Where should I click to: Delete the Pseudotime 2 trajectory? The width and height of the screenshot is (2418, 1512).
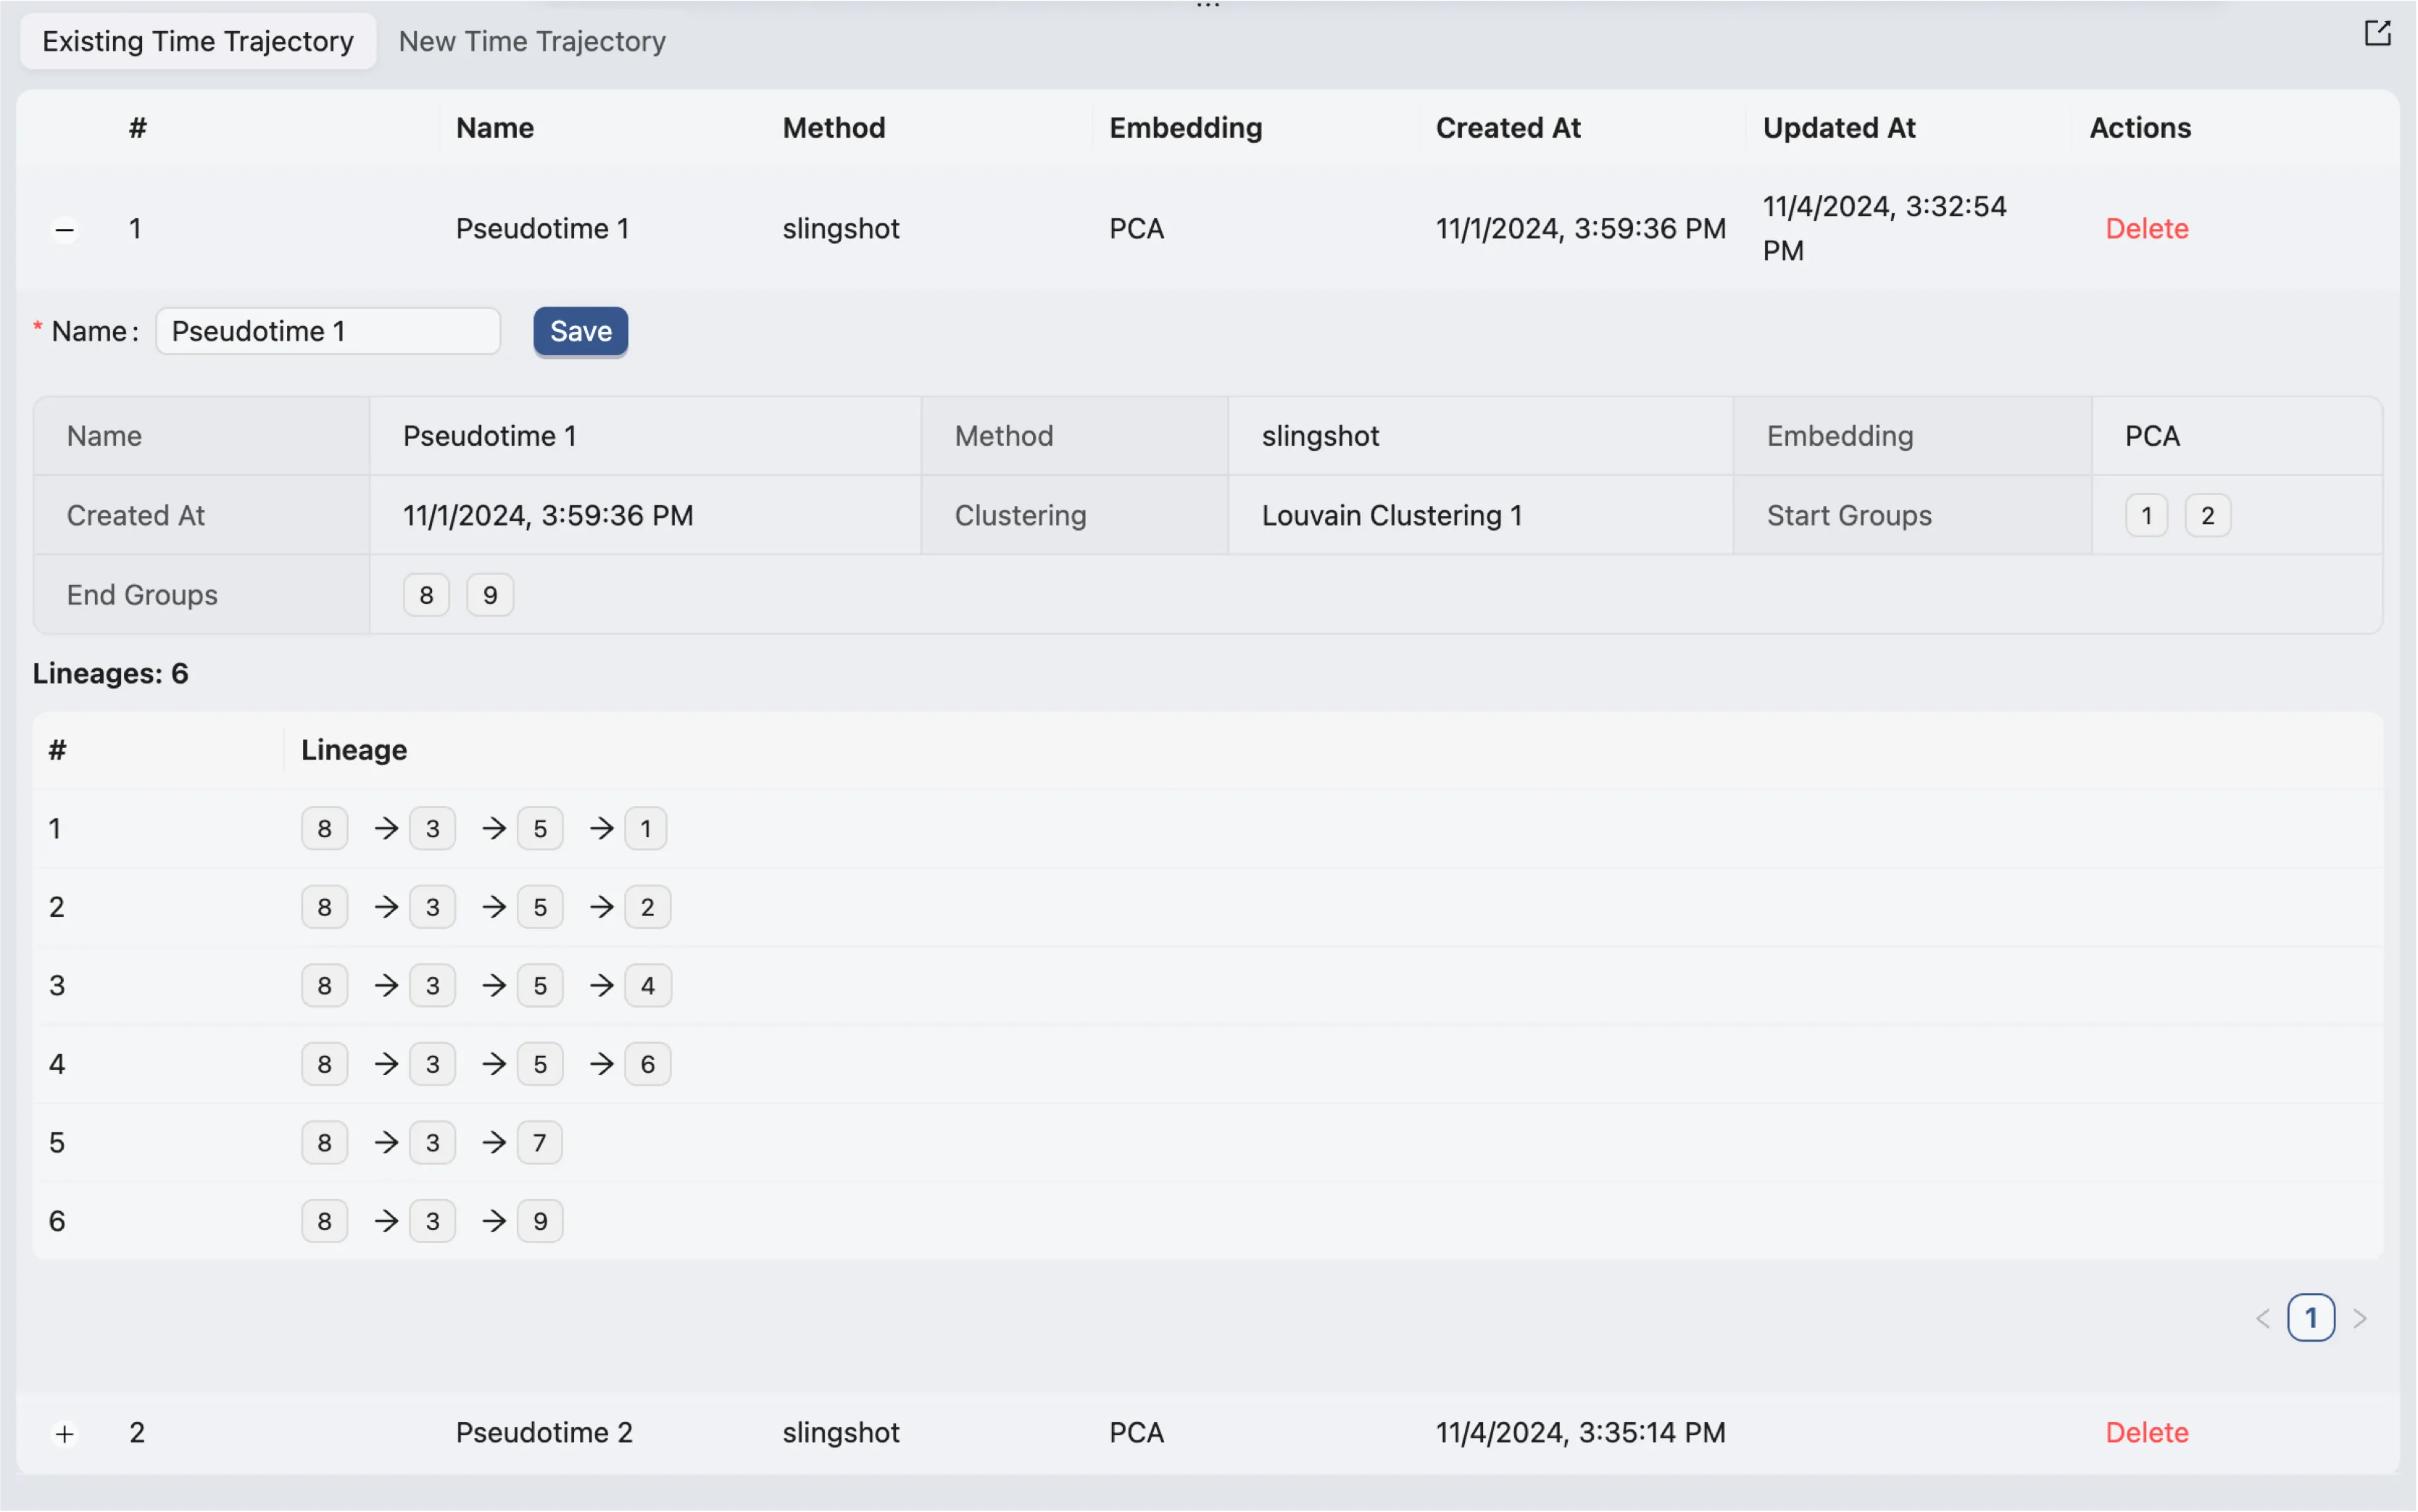(2146, 1432)
